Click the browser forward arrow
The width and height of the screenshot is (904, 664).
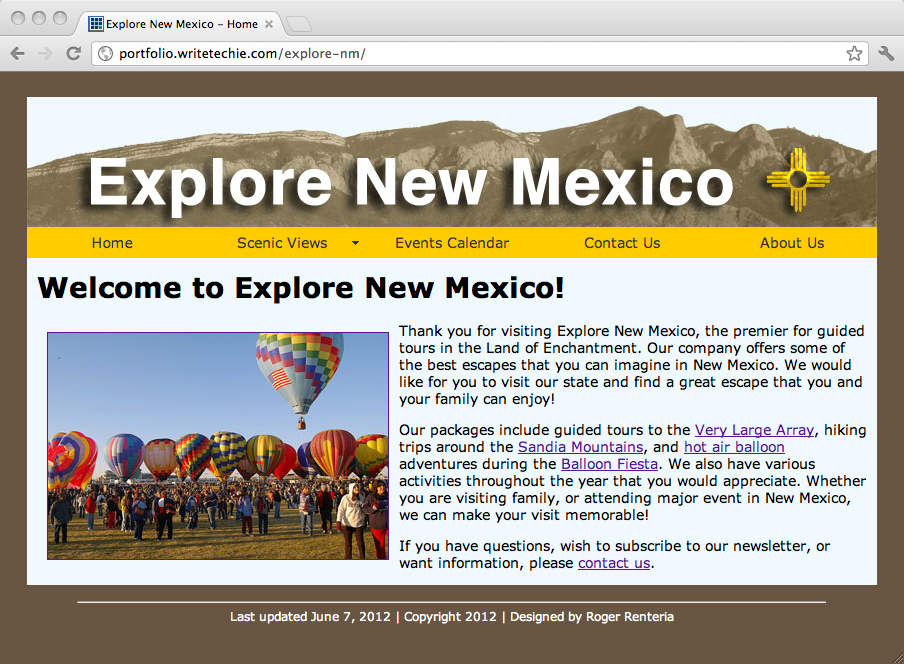click(45, 53)
